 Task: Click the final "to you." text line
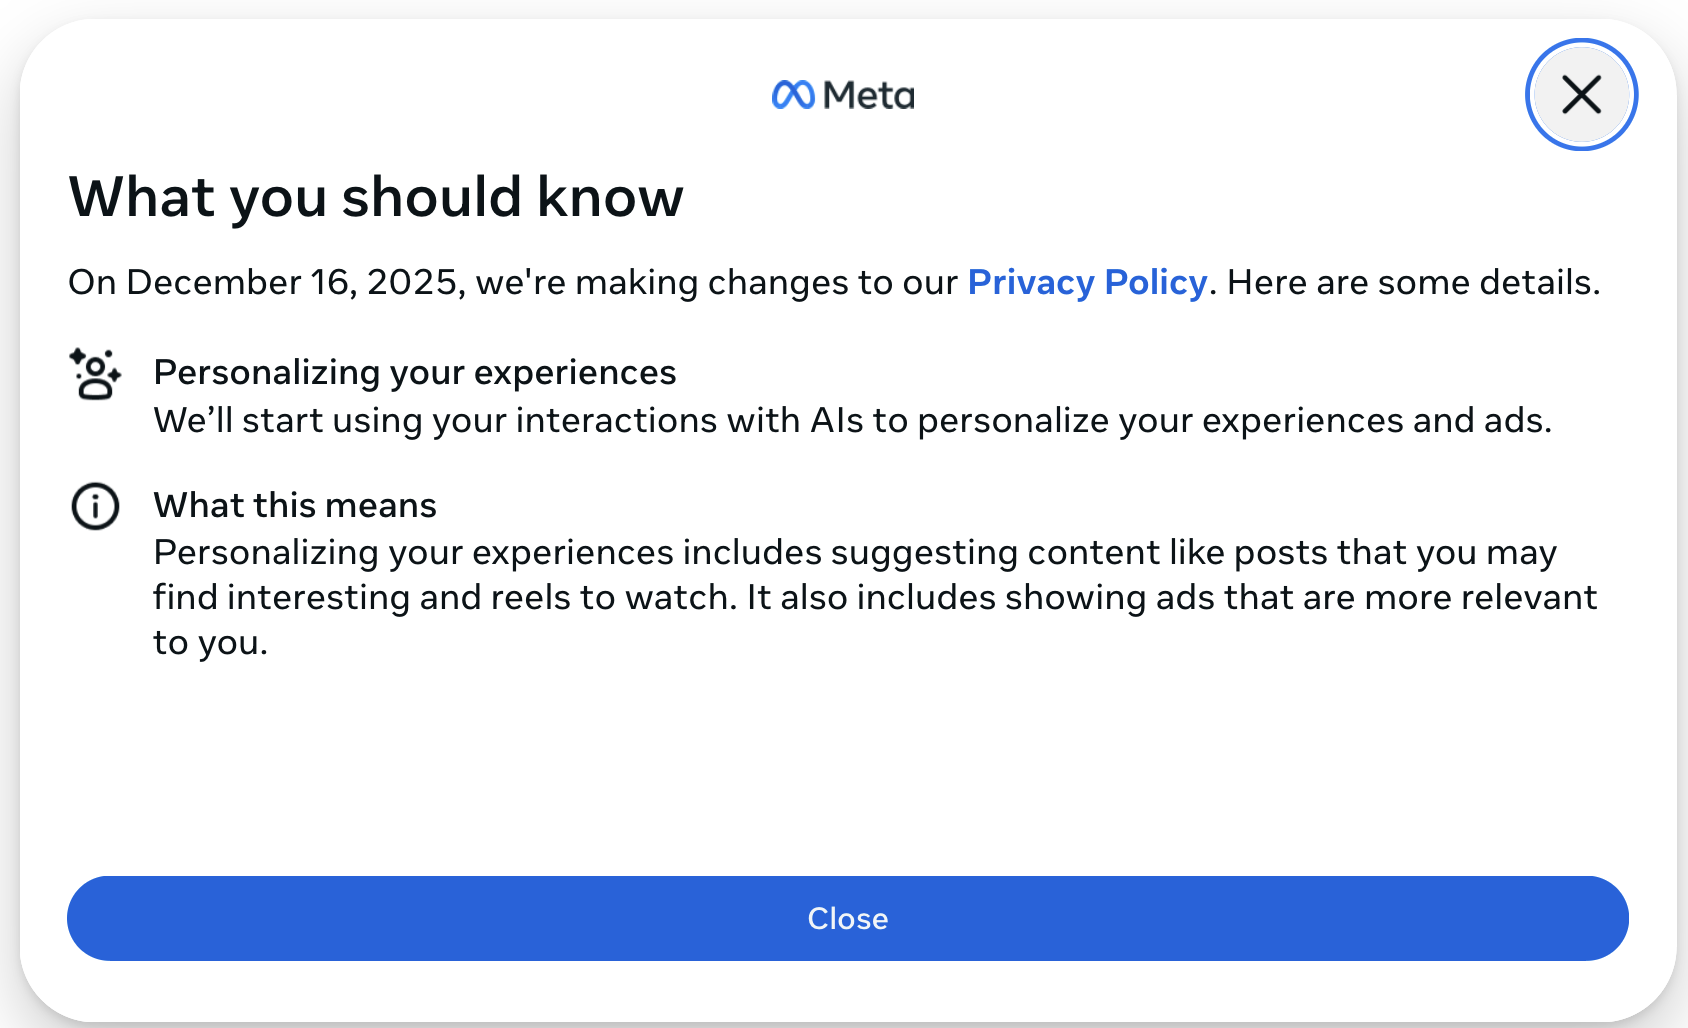210,642
